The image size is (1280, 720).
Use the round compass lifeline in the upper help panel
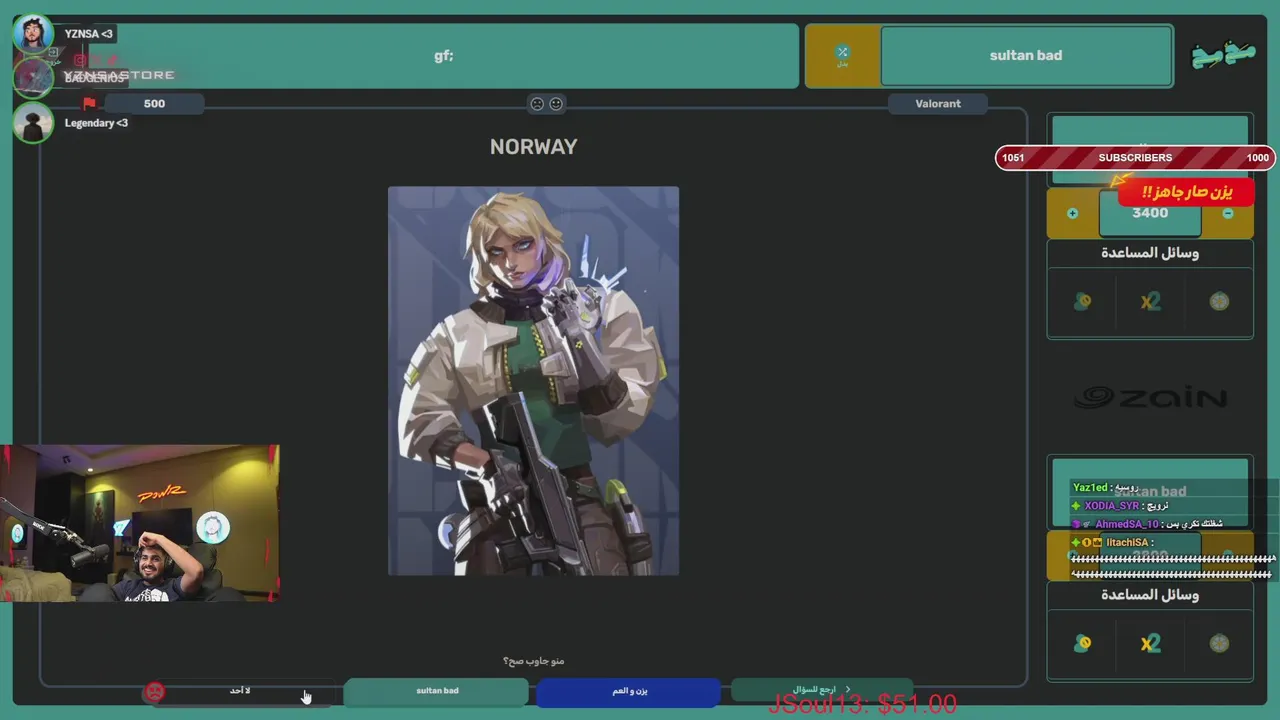[1219, 302]
